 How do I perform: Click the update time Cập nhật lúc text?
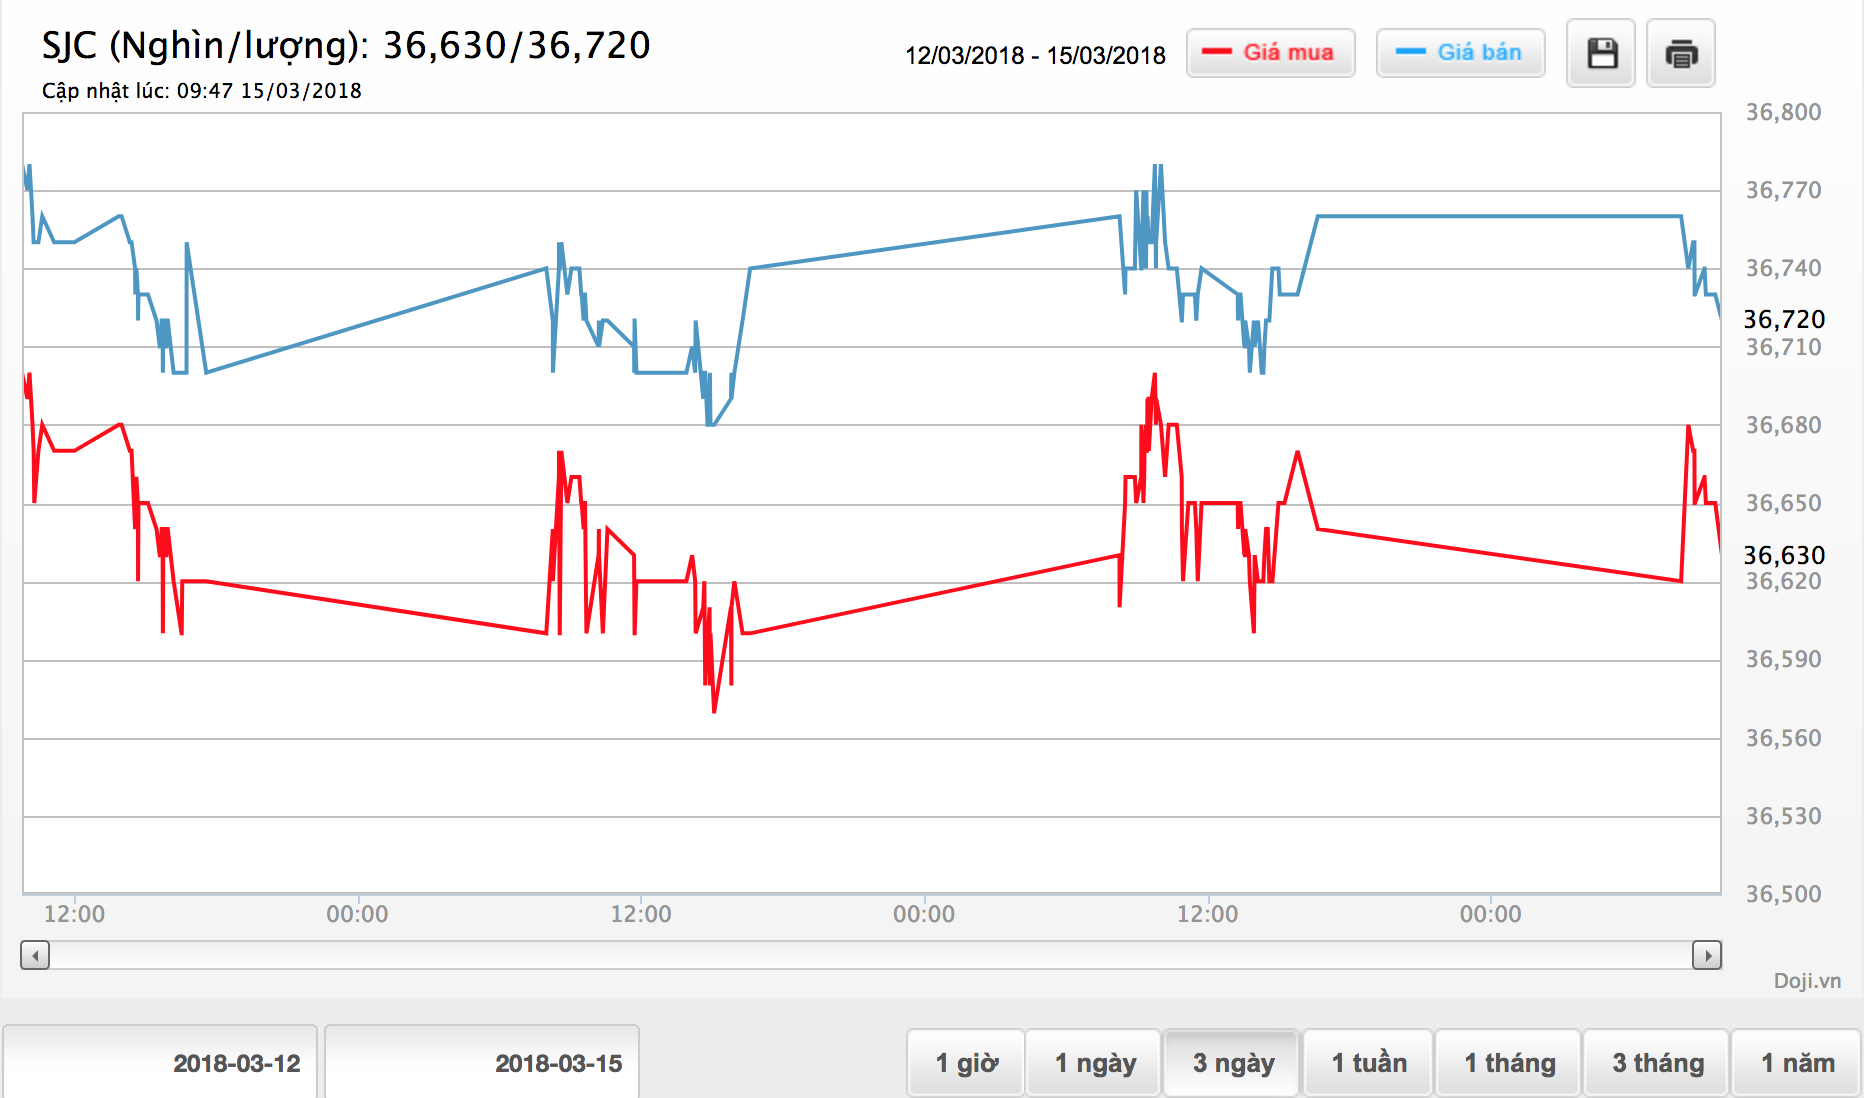click(202, 91)
